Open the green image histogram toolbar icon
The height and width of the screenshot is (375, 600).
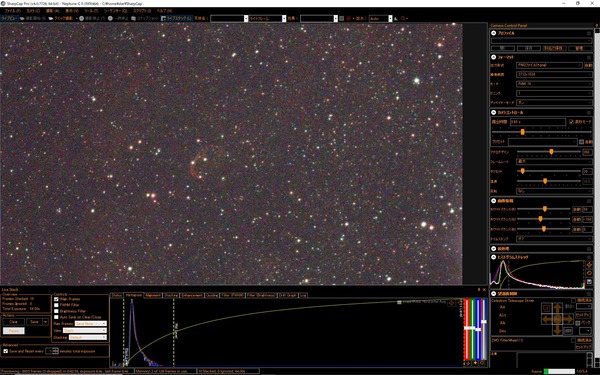pyautogui.click(x=396, y=18)
